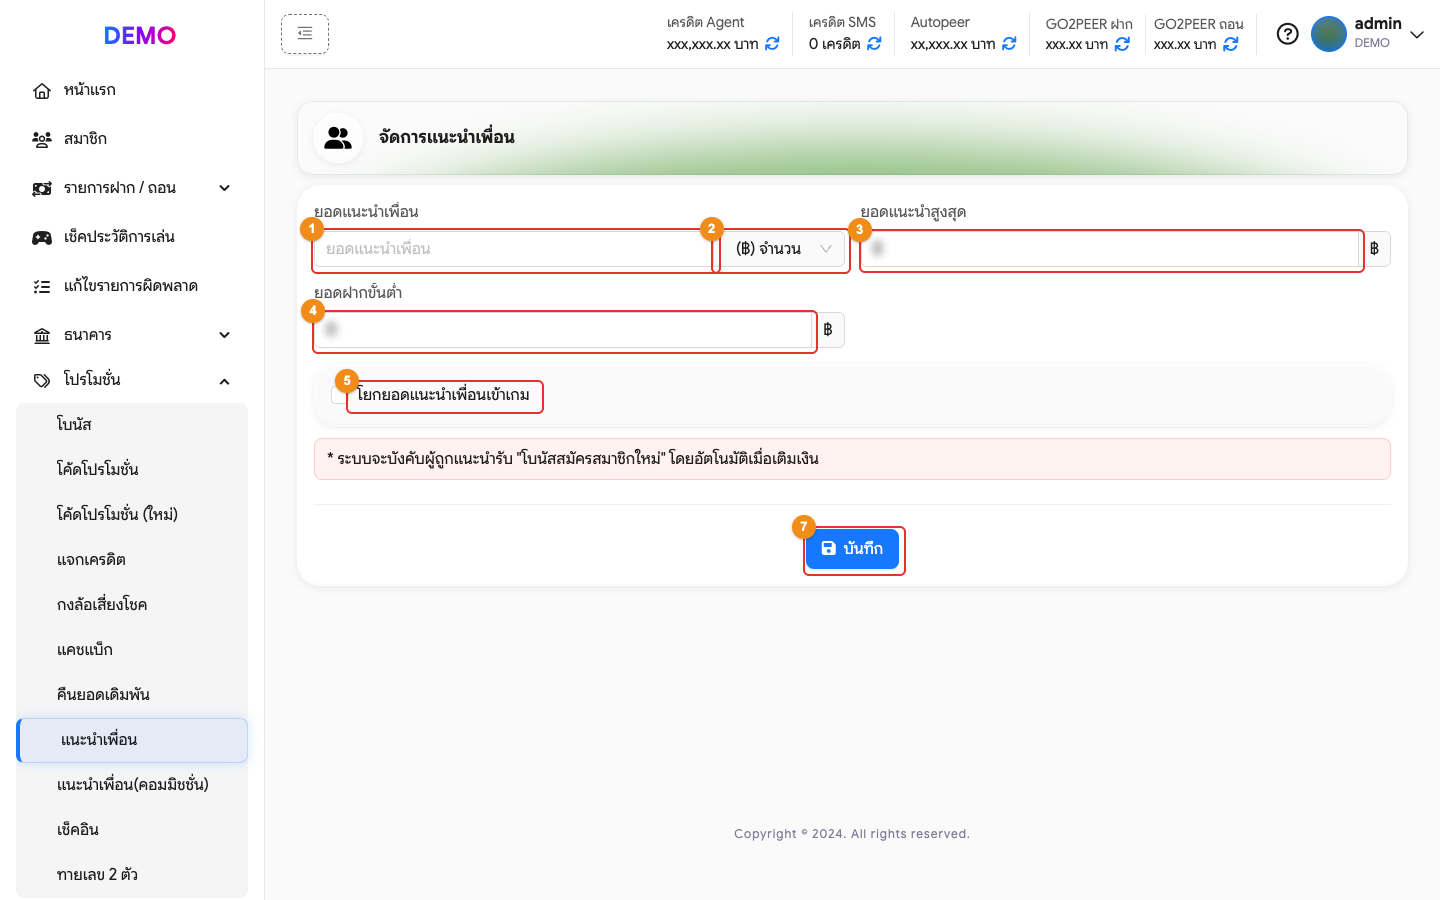The height and width of the screenshot is (900, 1440).
Task: Expand the รายการฝาก / ถอน submenu chevron
Action: [225, 188]
